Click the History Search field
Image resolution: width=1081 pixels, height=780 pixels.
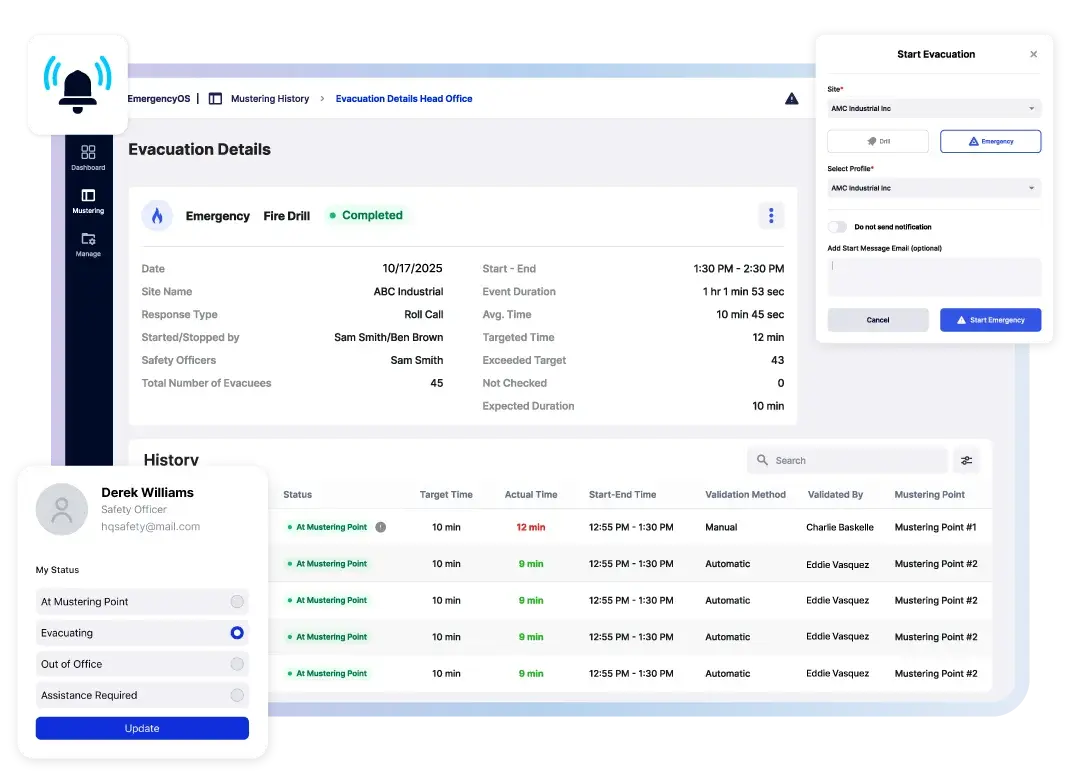(x=847, y=460)
